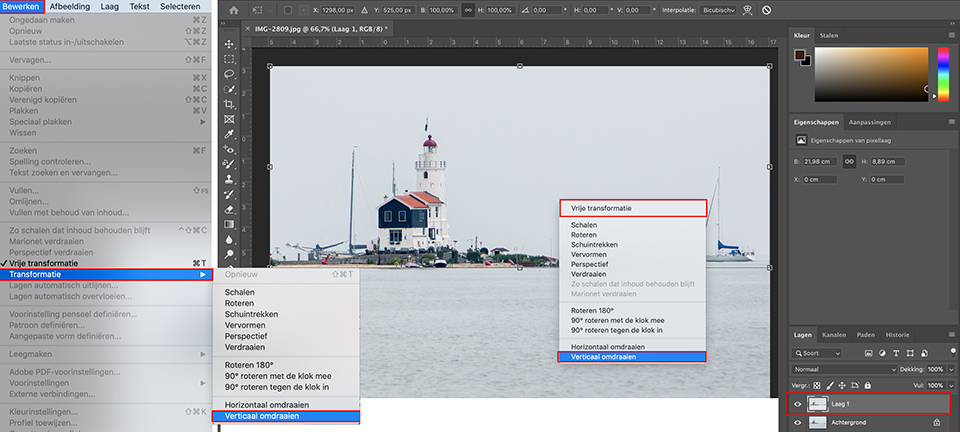Hide the Laag 1 layer

click(x=798, y=404)
